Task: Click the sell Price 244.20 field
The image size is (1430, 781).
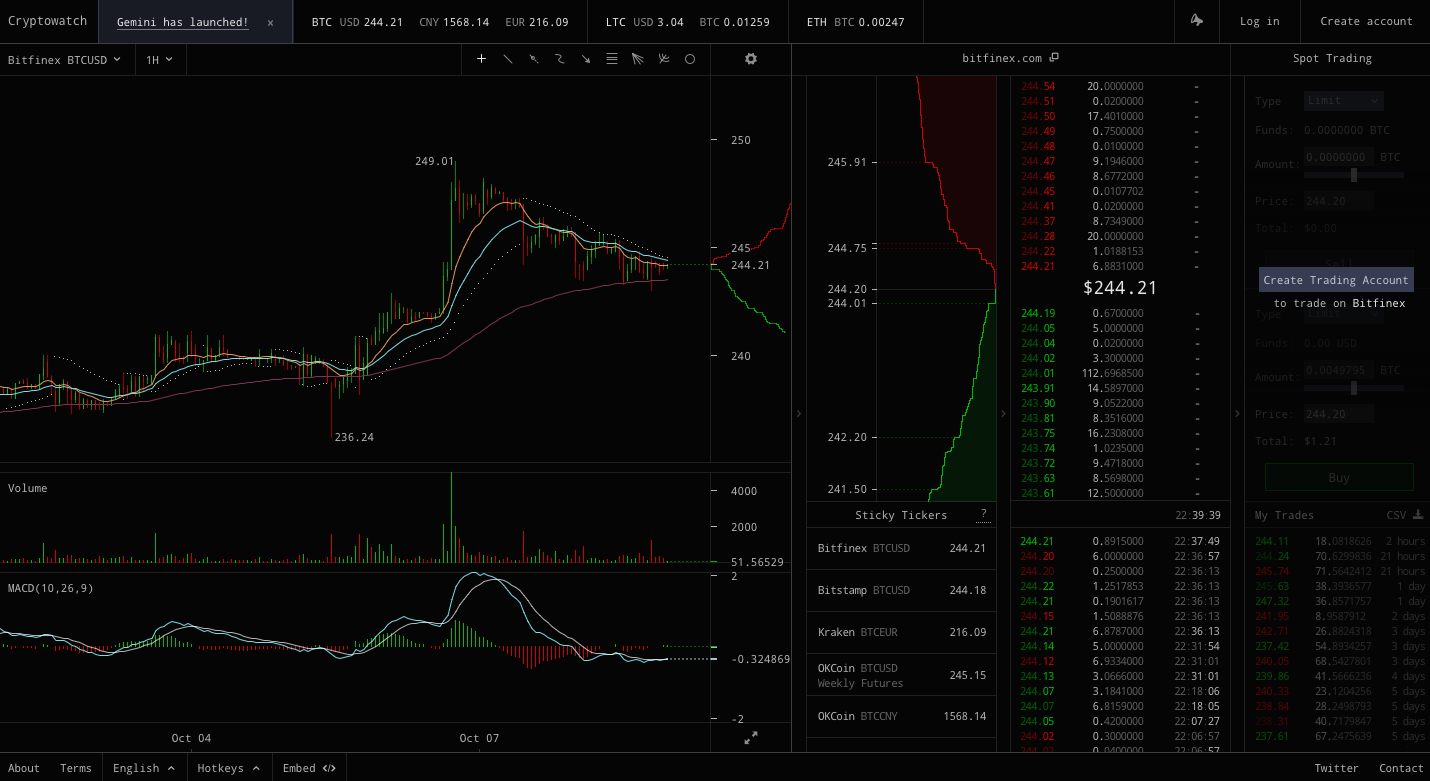Action: pos(1339,201)
